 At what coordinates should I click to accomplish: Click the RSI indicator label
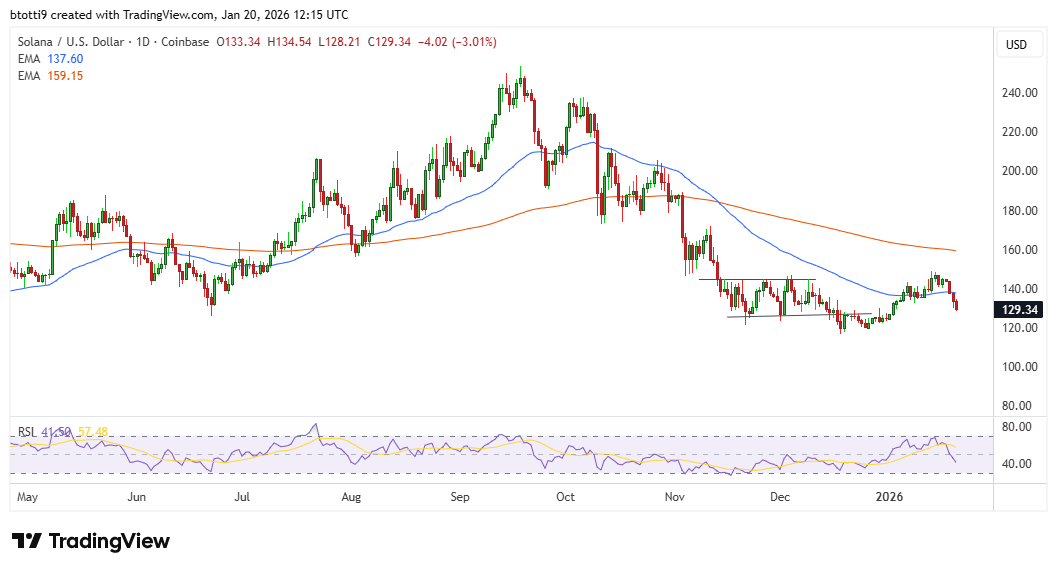click(x=26, y=432)
